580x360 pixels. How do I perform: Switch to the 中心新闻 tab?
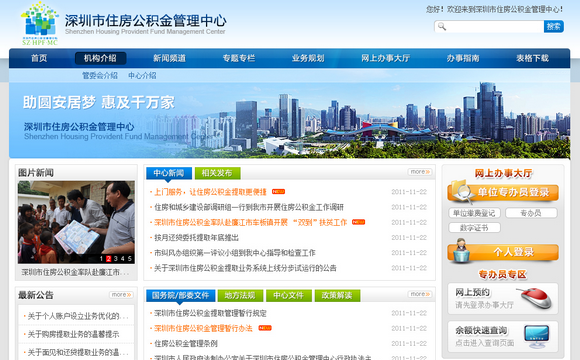point(169,173)
